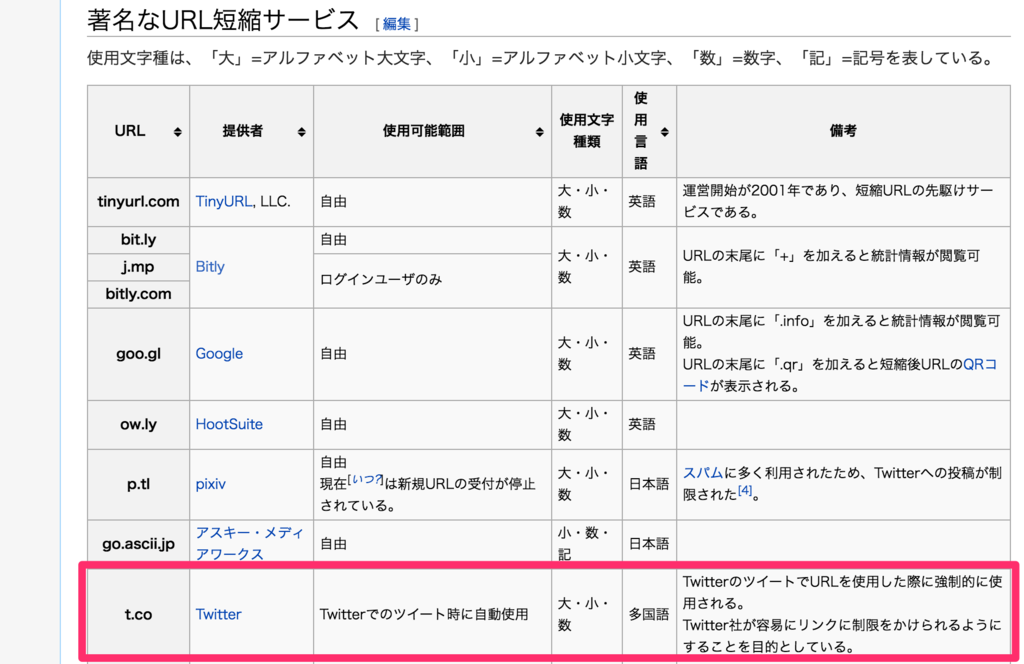The height and width of the screenshot is (664, 1024).
Task: Open the Twitter provider link
Action: (x=218, y=614)
